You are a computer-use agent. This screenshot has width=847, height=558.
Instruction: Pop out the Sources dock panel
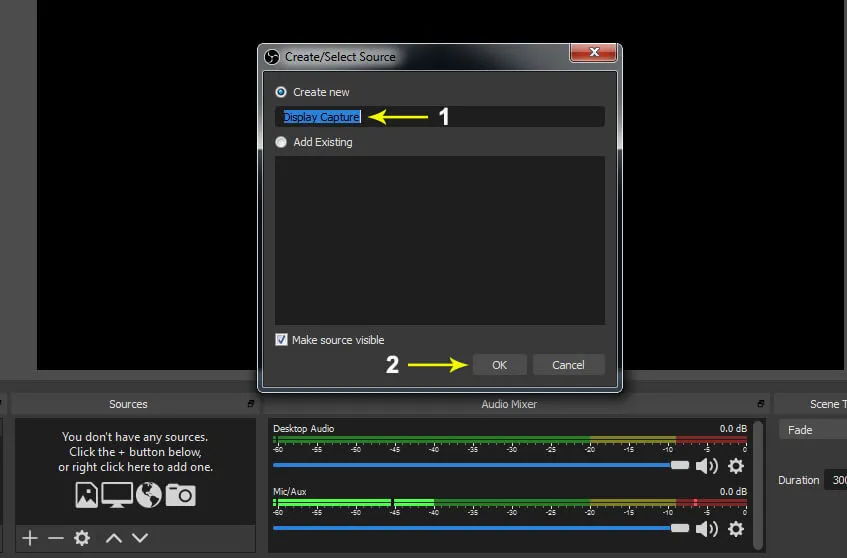click(250, 404)
